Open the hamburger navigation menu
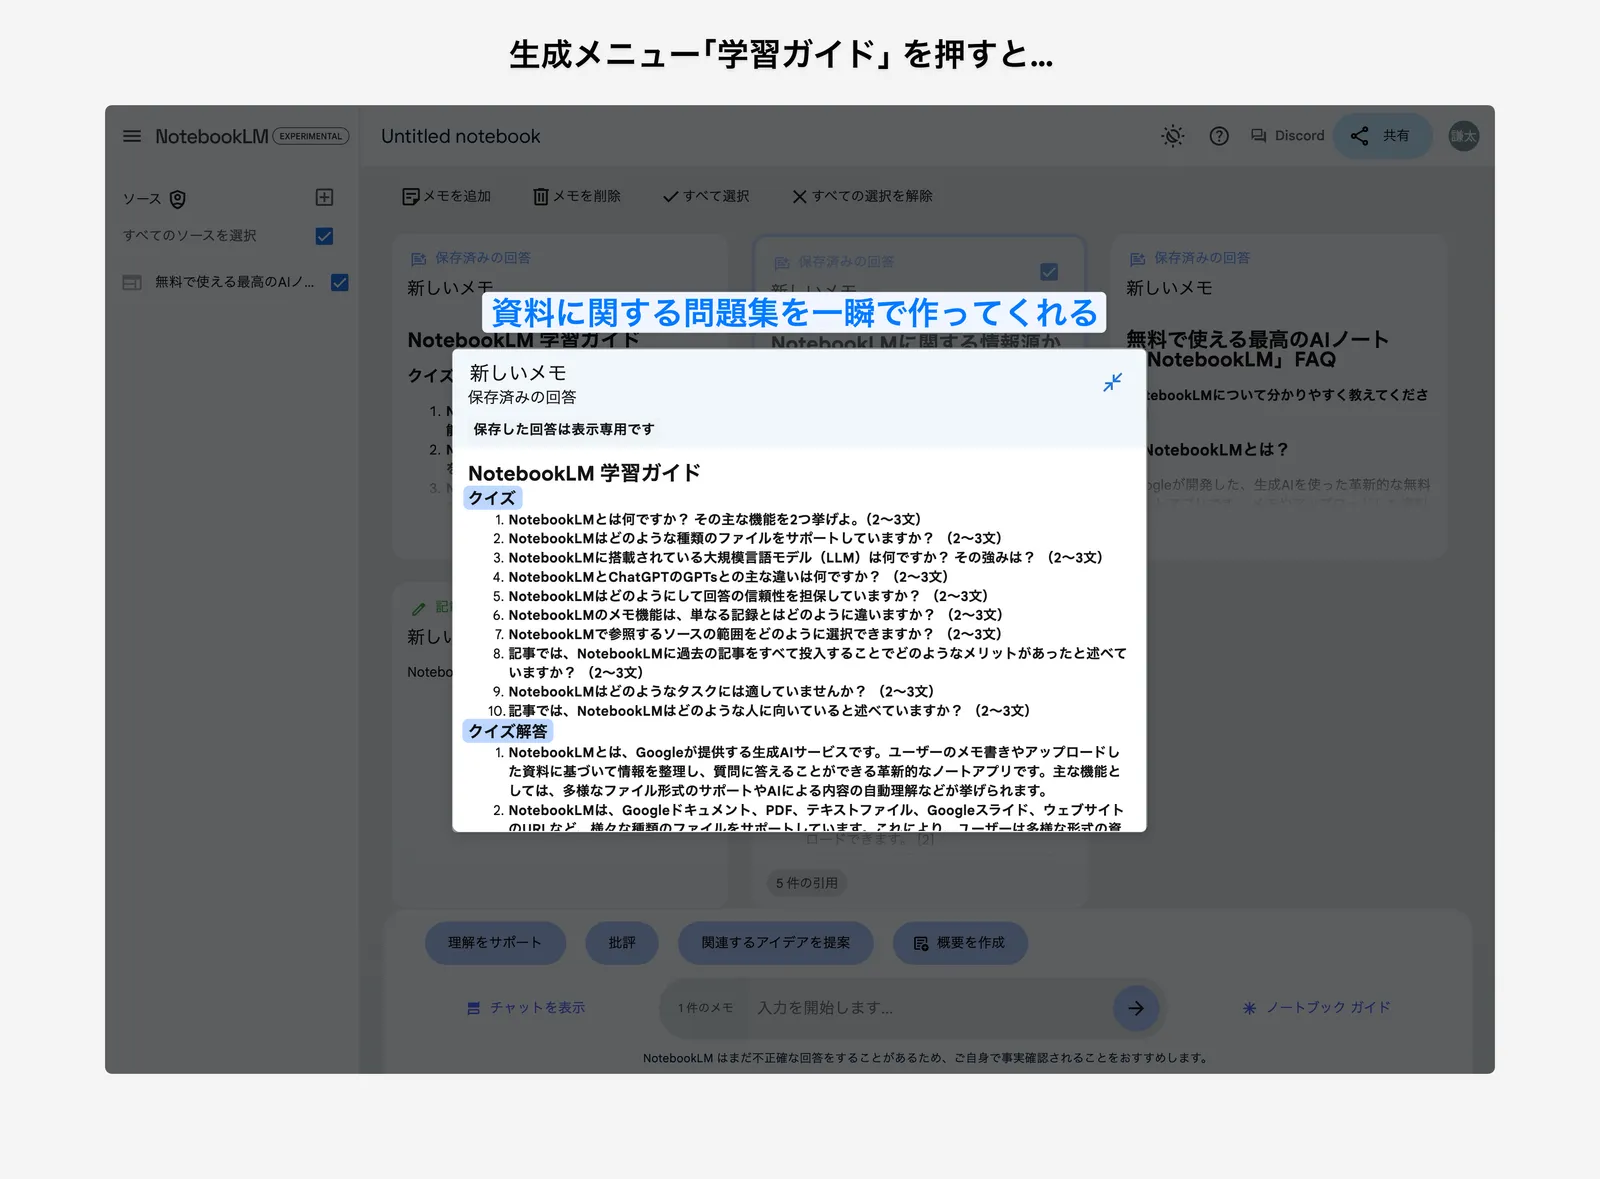The height and width of the screenshot is (1179, 1600). click(132, 136)
